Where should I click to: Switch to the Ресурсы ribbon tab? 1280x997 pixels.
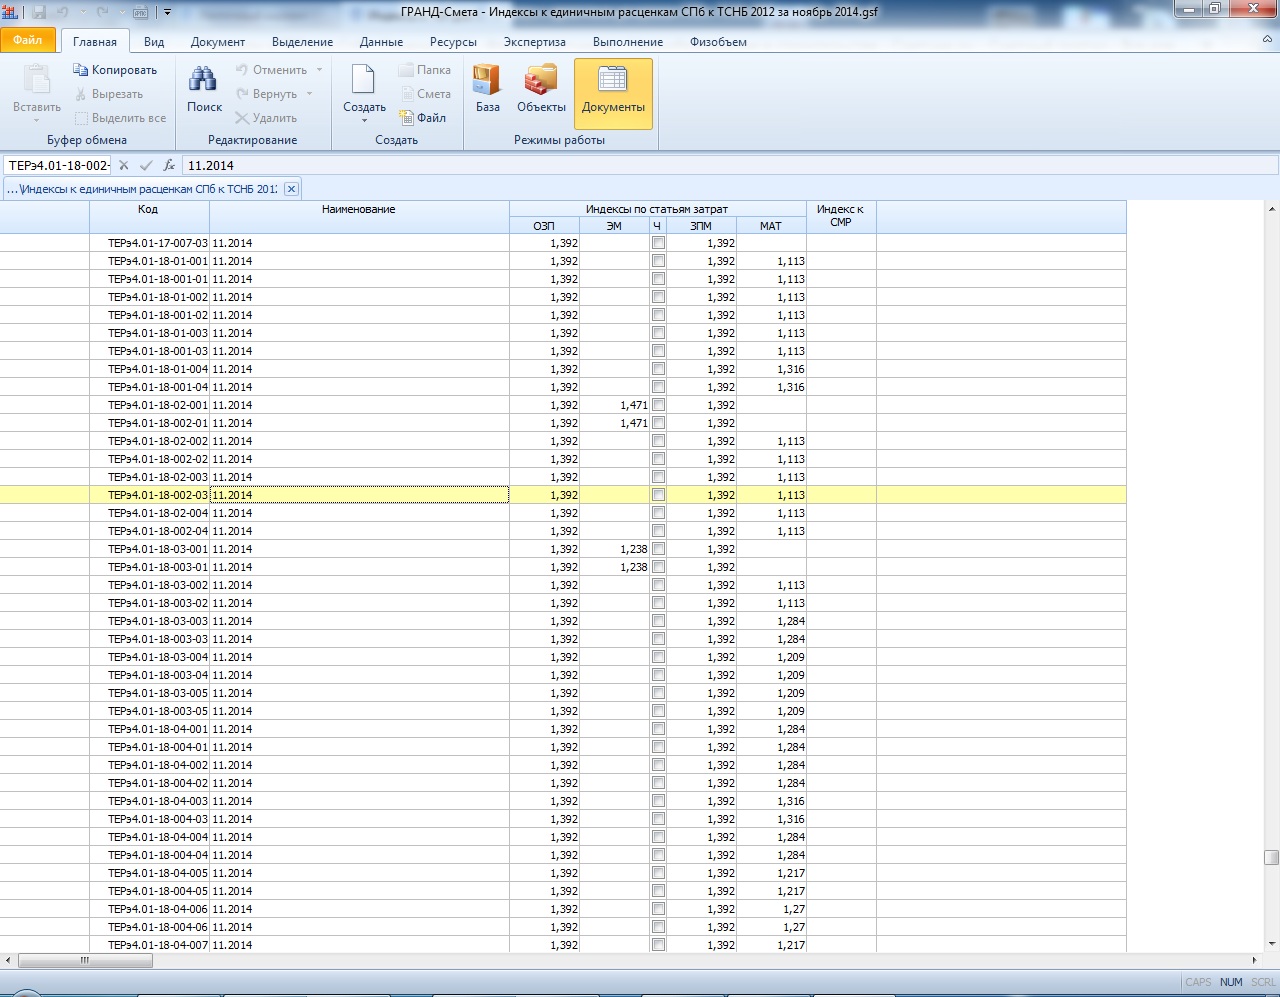pyautogui.click(x=453, y=42)
